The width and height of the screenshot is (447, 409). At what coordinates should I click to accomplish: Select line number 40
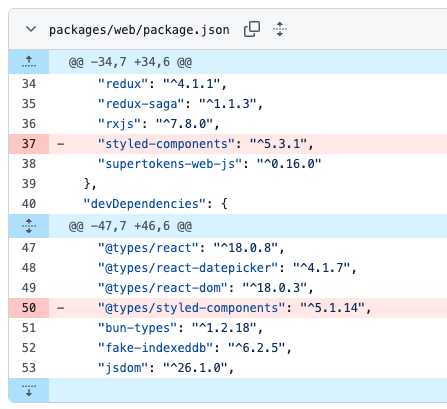29,204
